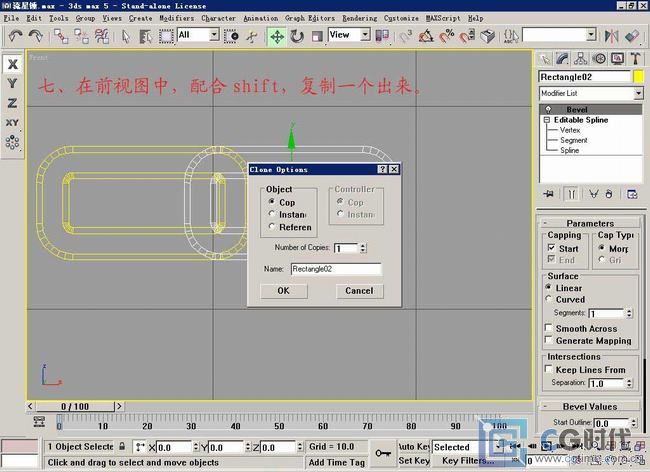Cancel the Clone Options dialog
This screenshot has width=650, height=472.
[x=359, y=290]
